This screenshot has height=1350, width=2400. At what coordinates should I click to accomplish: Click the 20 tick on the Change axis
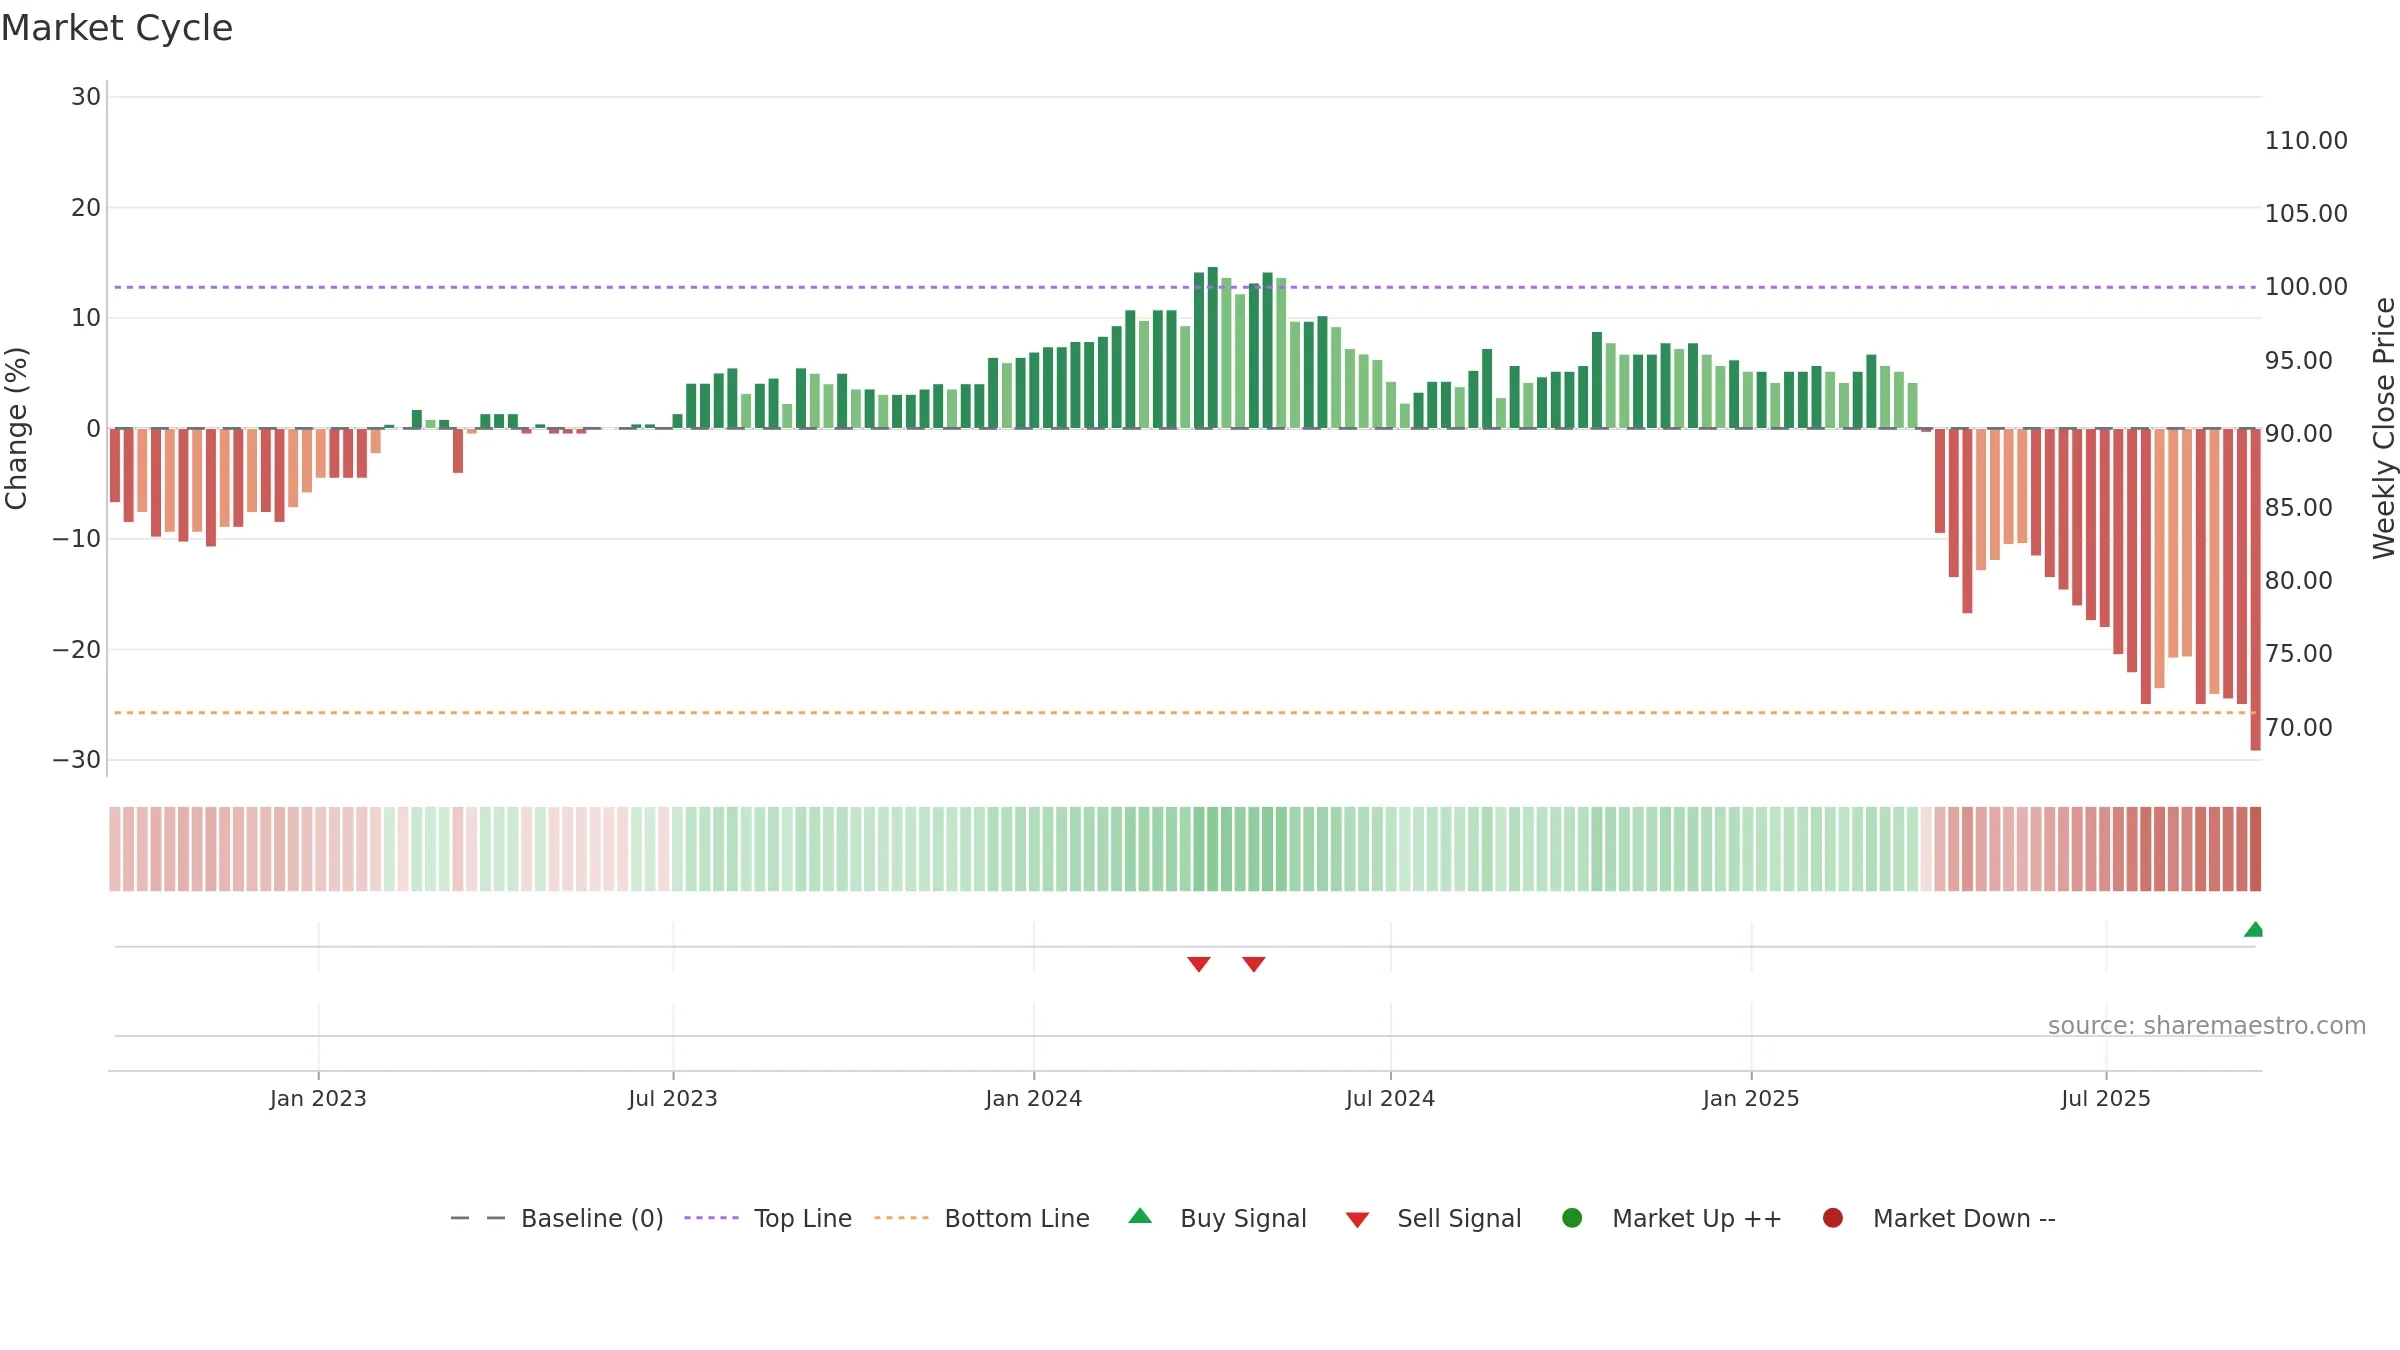(x=86, y=207)
